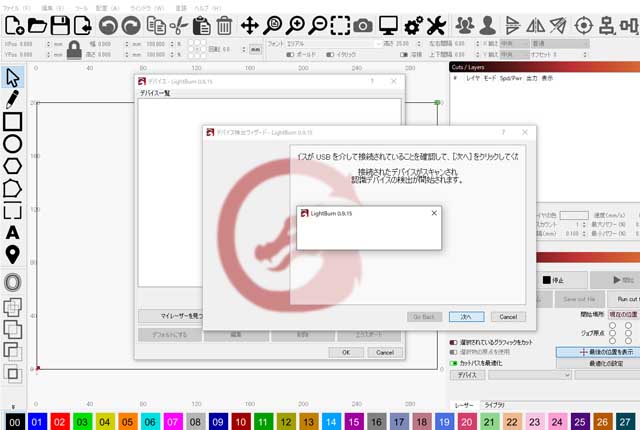Select the Position Laser marker tool
640x430 pixels.
tap(13, 255)
